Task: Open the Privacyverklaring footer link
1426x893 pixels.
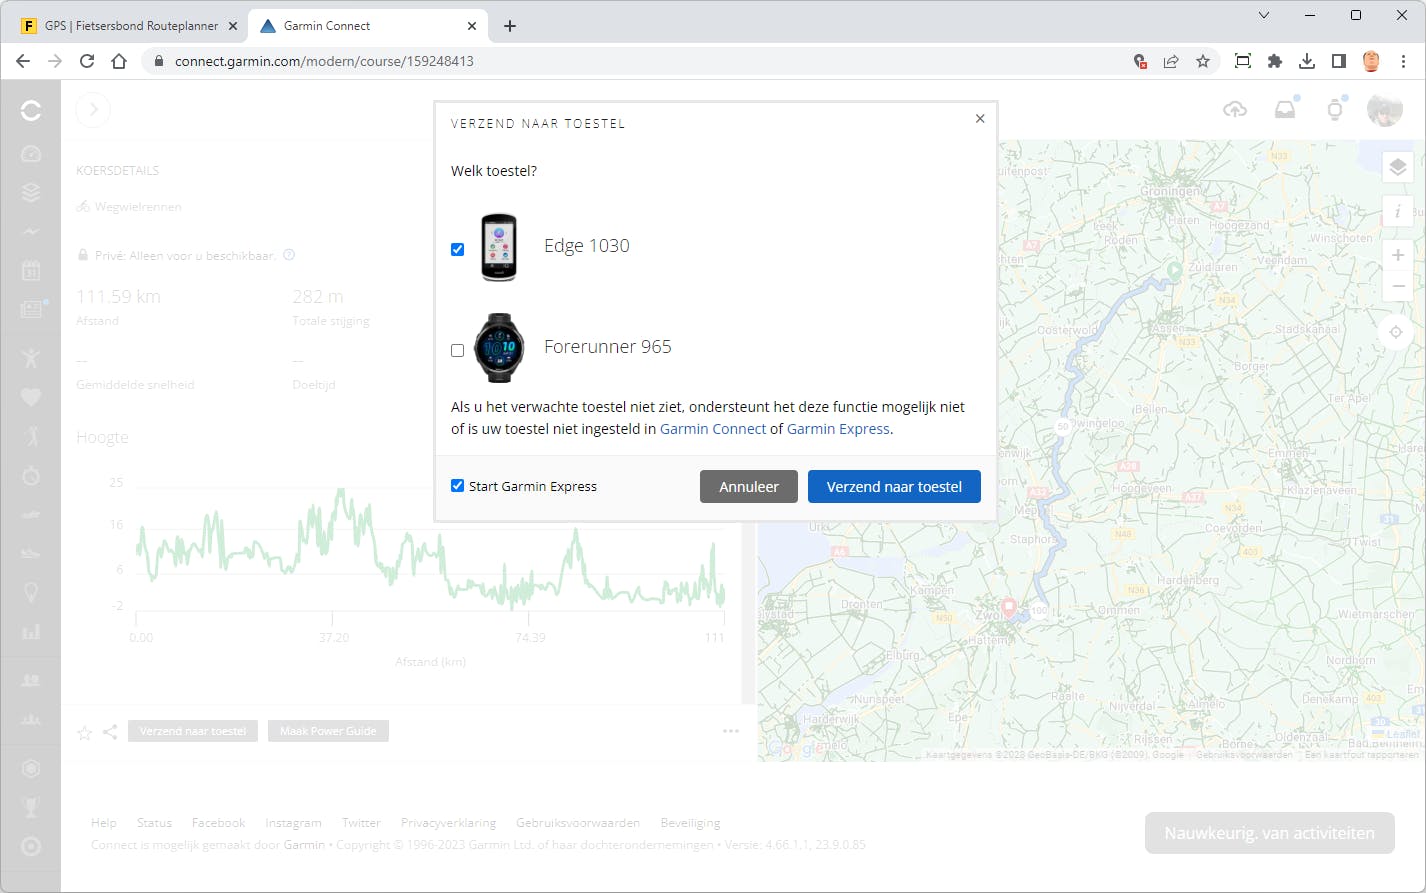Action: point(448,823)
